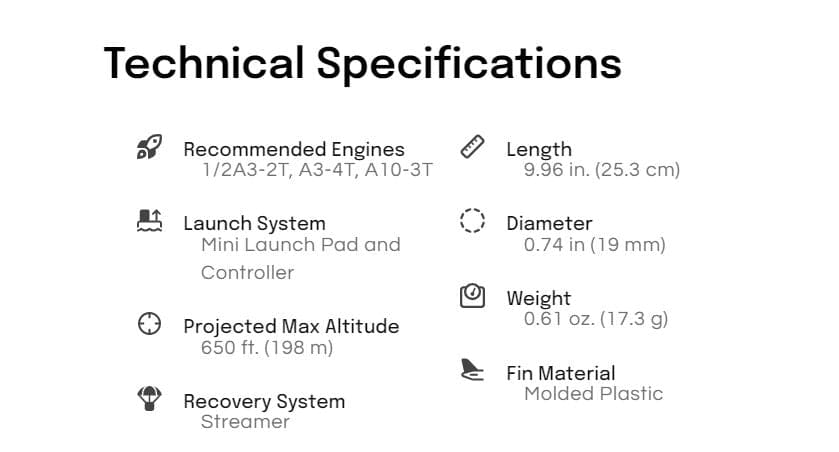Click the Recommended Engines label
The height and width of the screenshot is (452, 839).
point(293,150)
